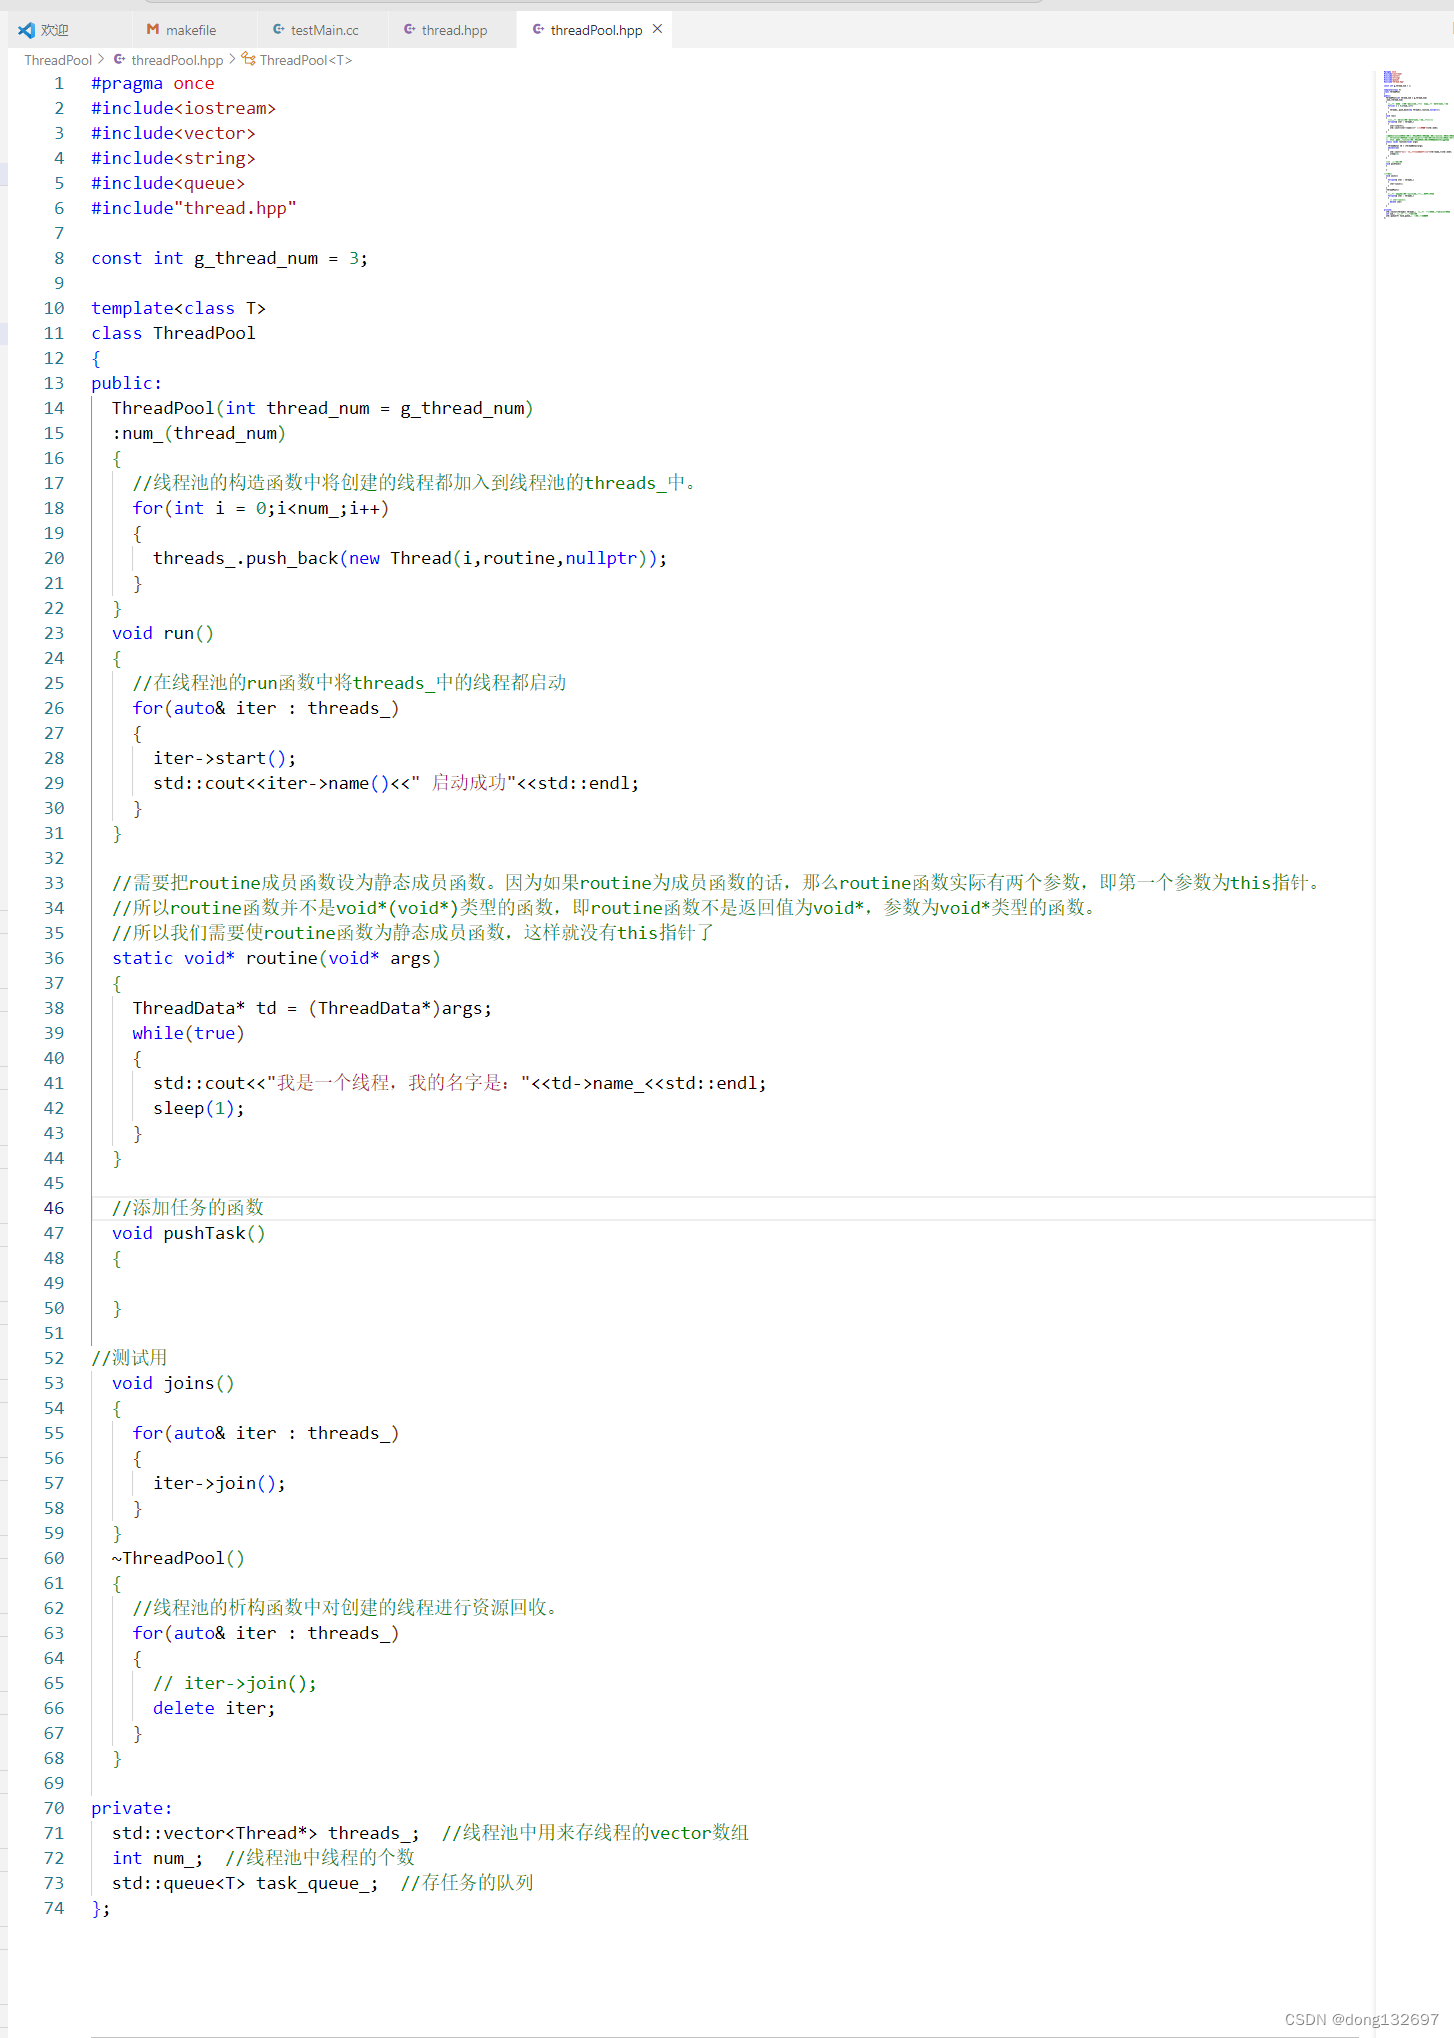This screenshot has height=2038, width=1454.
Task: Click '~ThreadPool()' destructor line
Action: (178, 1558)
